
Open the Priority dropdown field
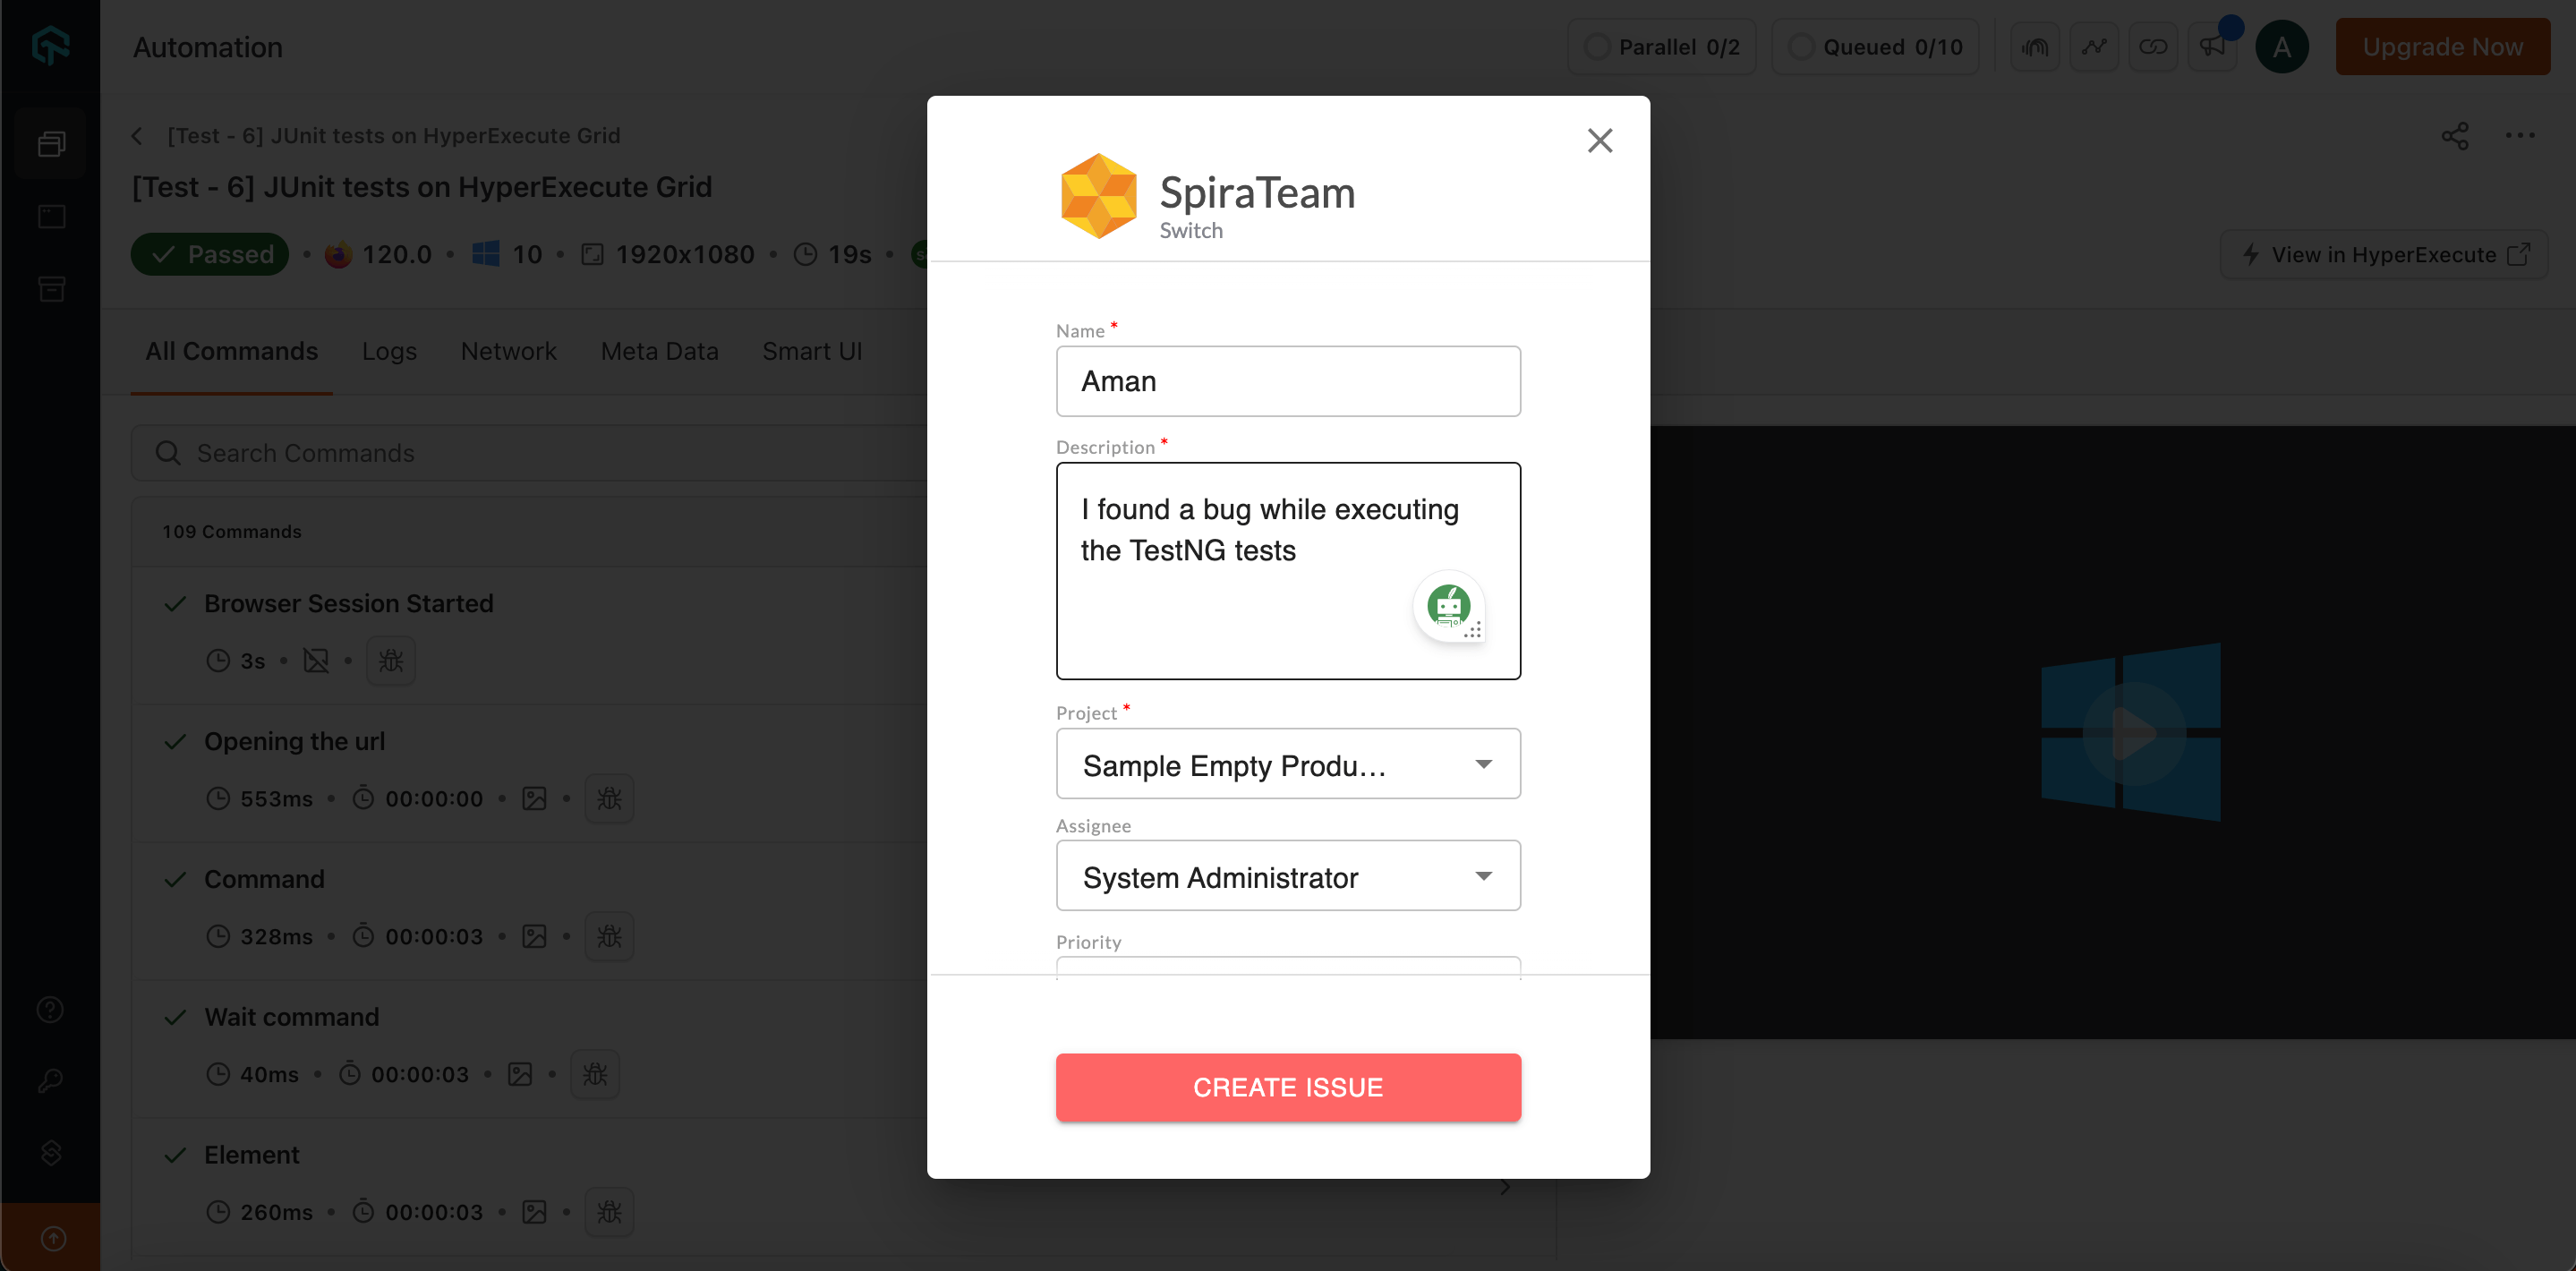click(x=1287, y=966)
